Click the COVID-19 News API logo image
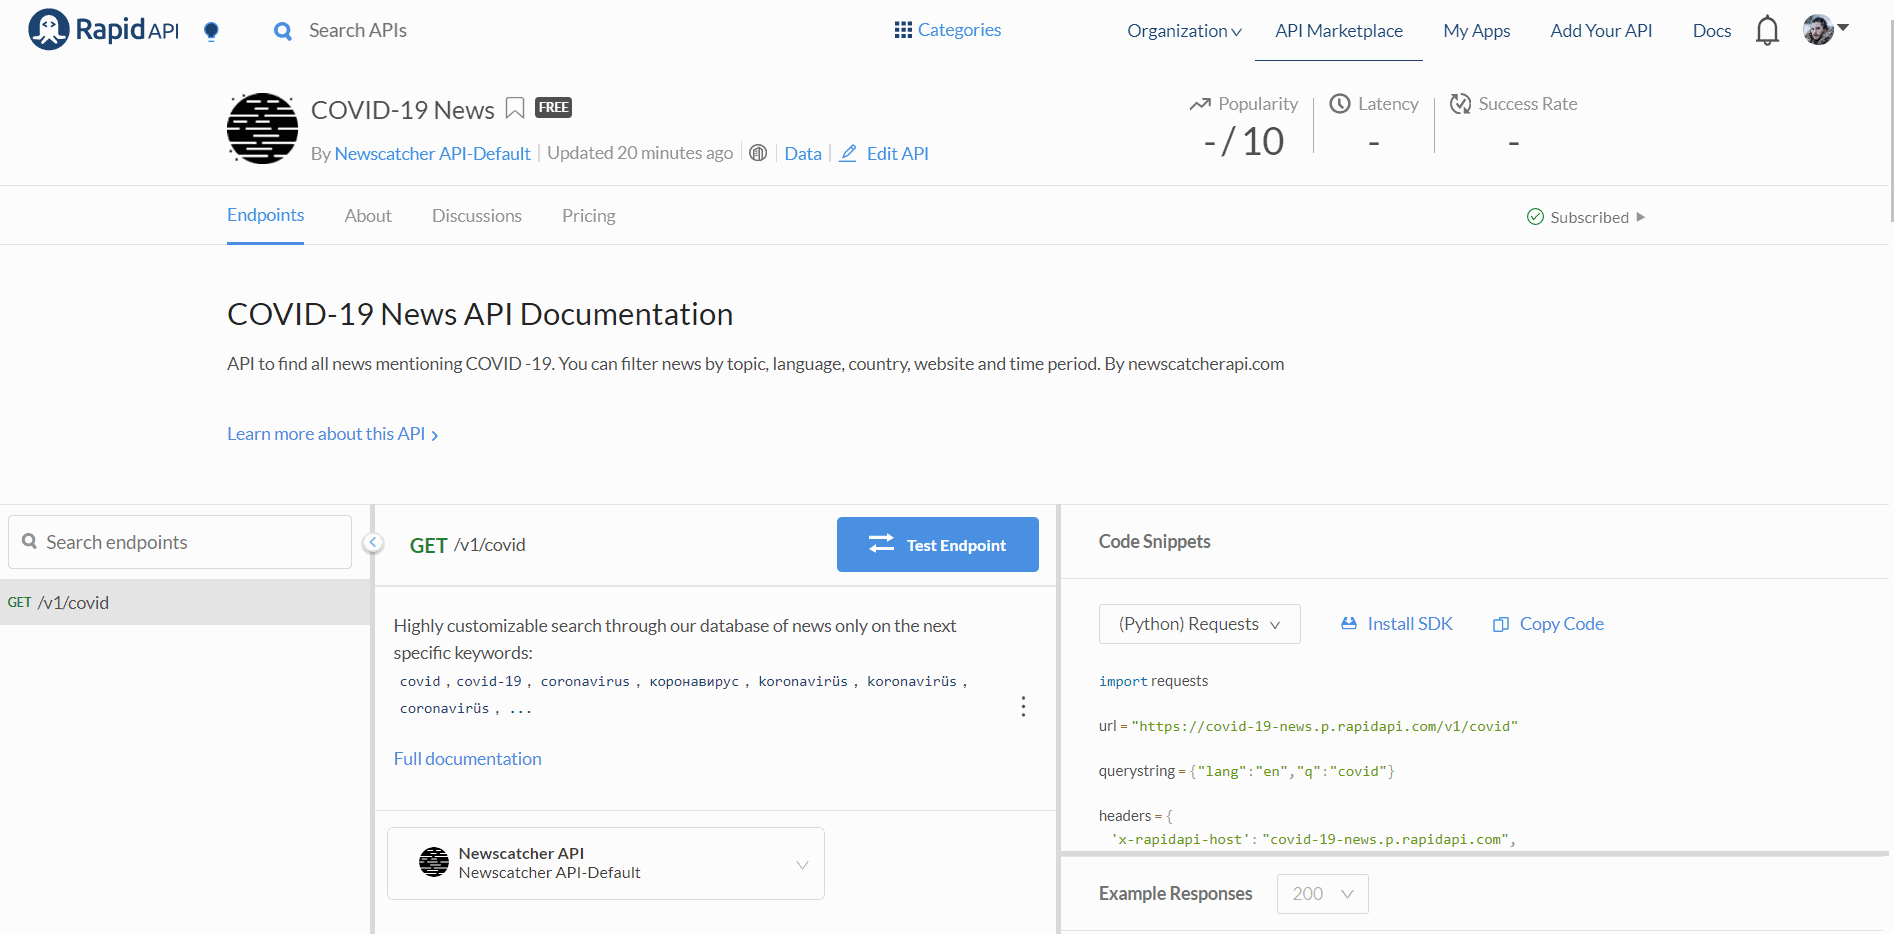This screenshot has height=934, width=1894. pos(262,128)
